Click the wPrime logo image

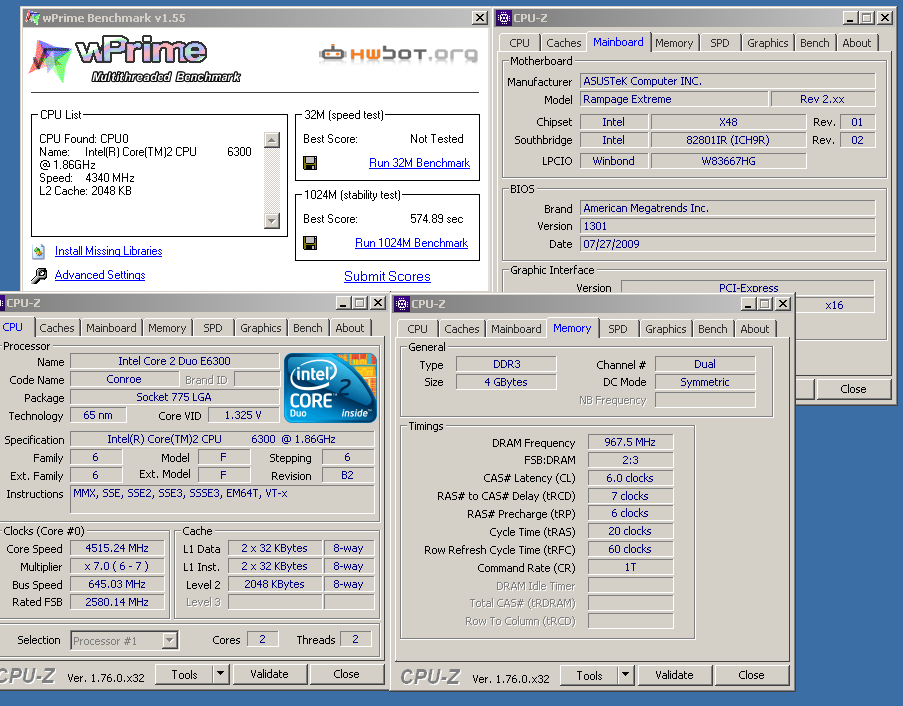point(135,59)
